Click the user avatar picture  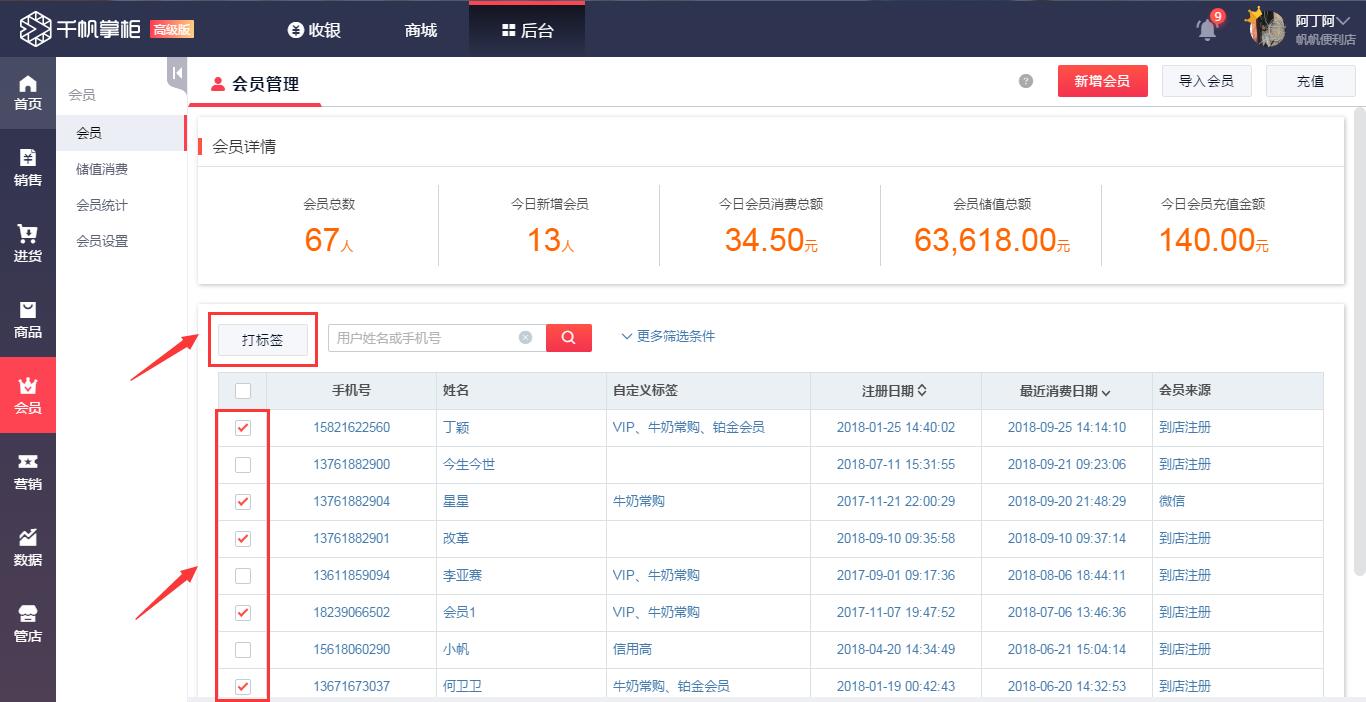[1266, 28]
